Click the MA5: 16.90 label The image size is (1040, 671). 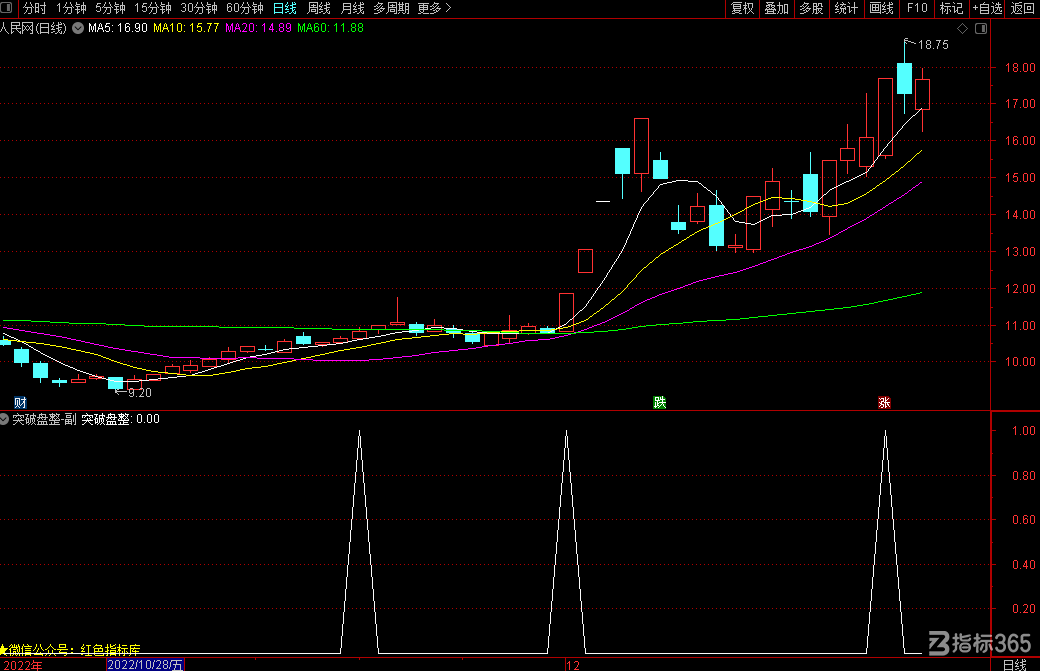118,28
